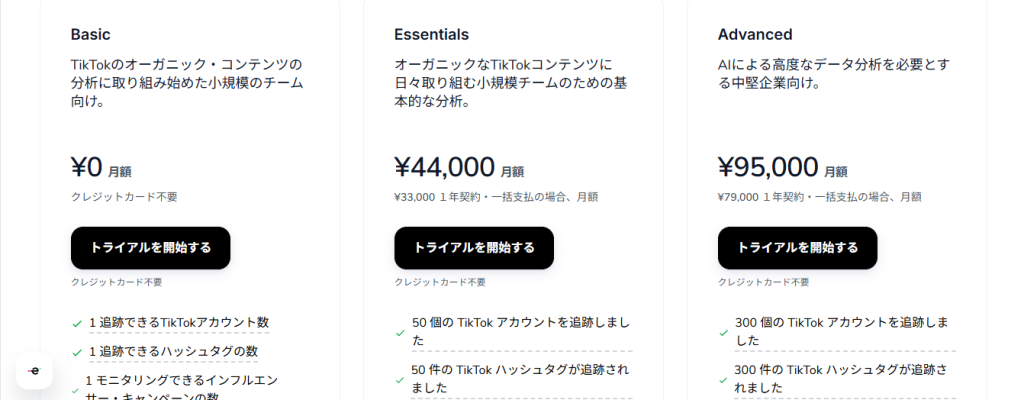
Task: Click the 1 追跡できるハッシュタグの数 feature text
Action: click(x=173, y=351)
